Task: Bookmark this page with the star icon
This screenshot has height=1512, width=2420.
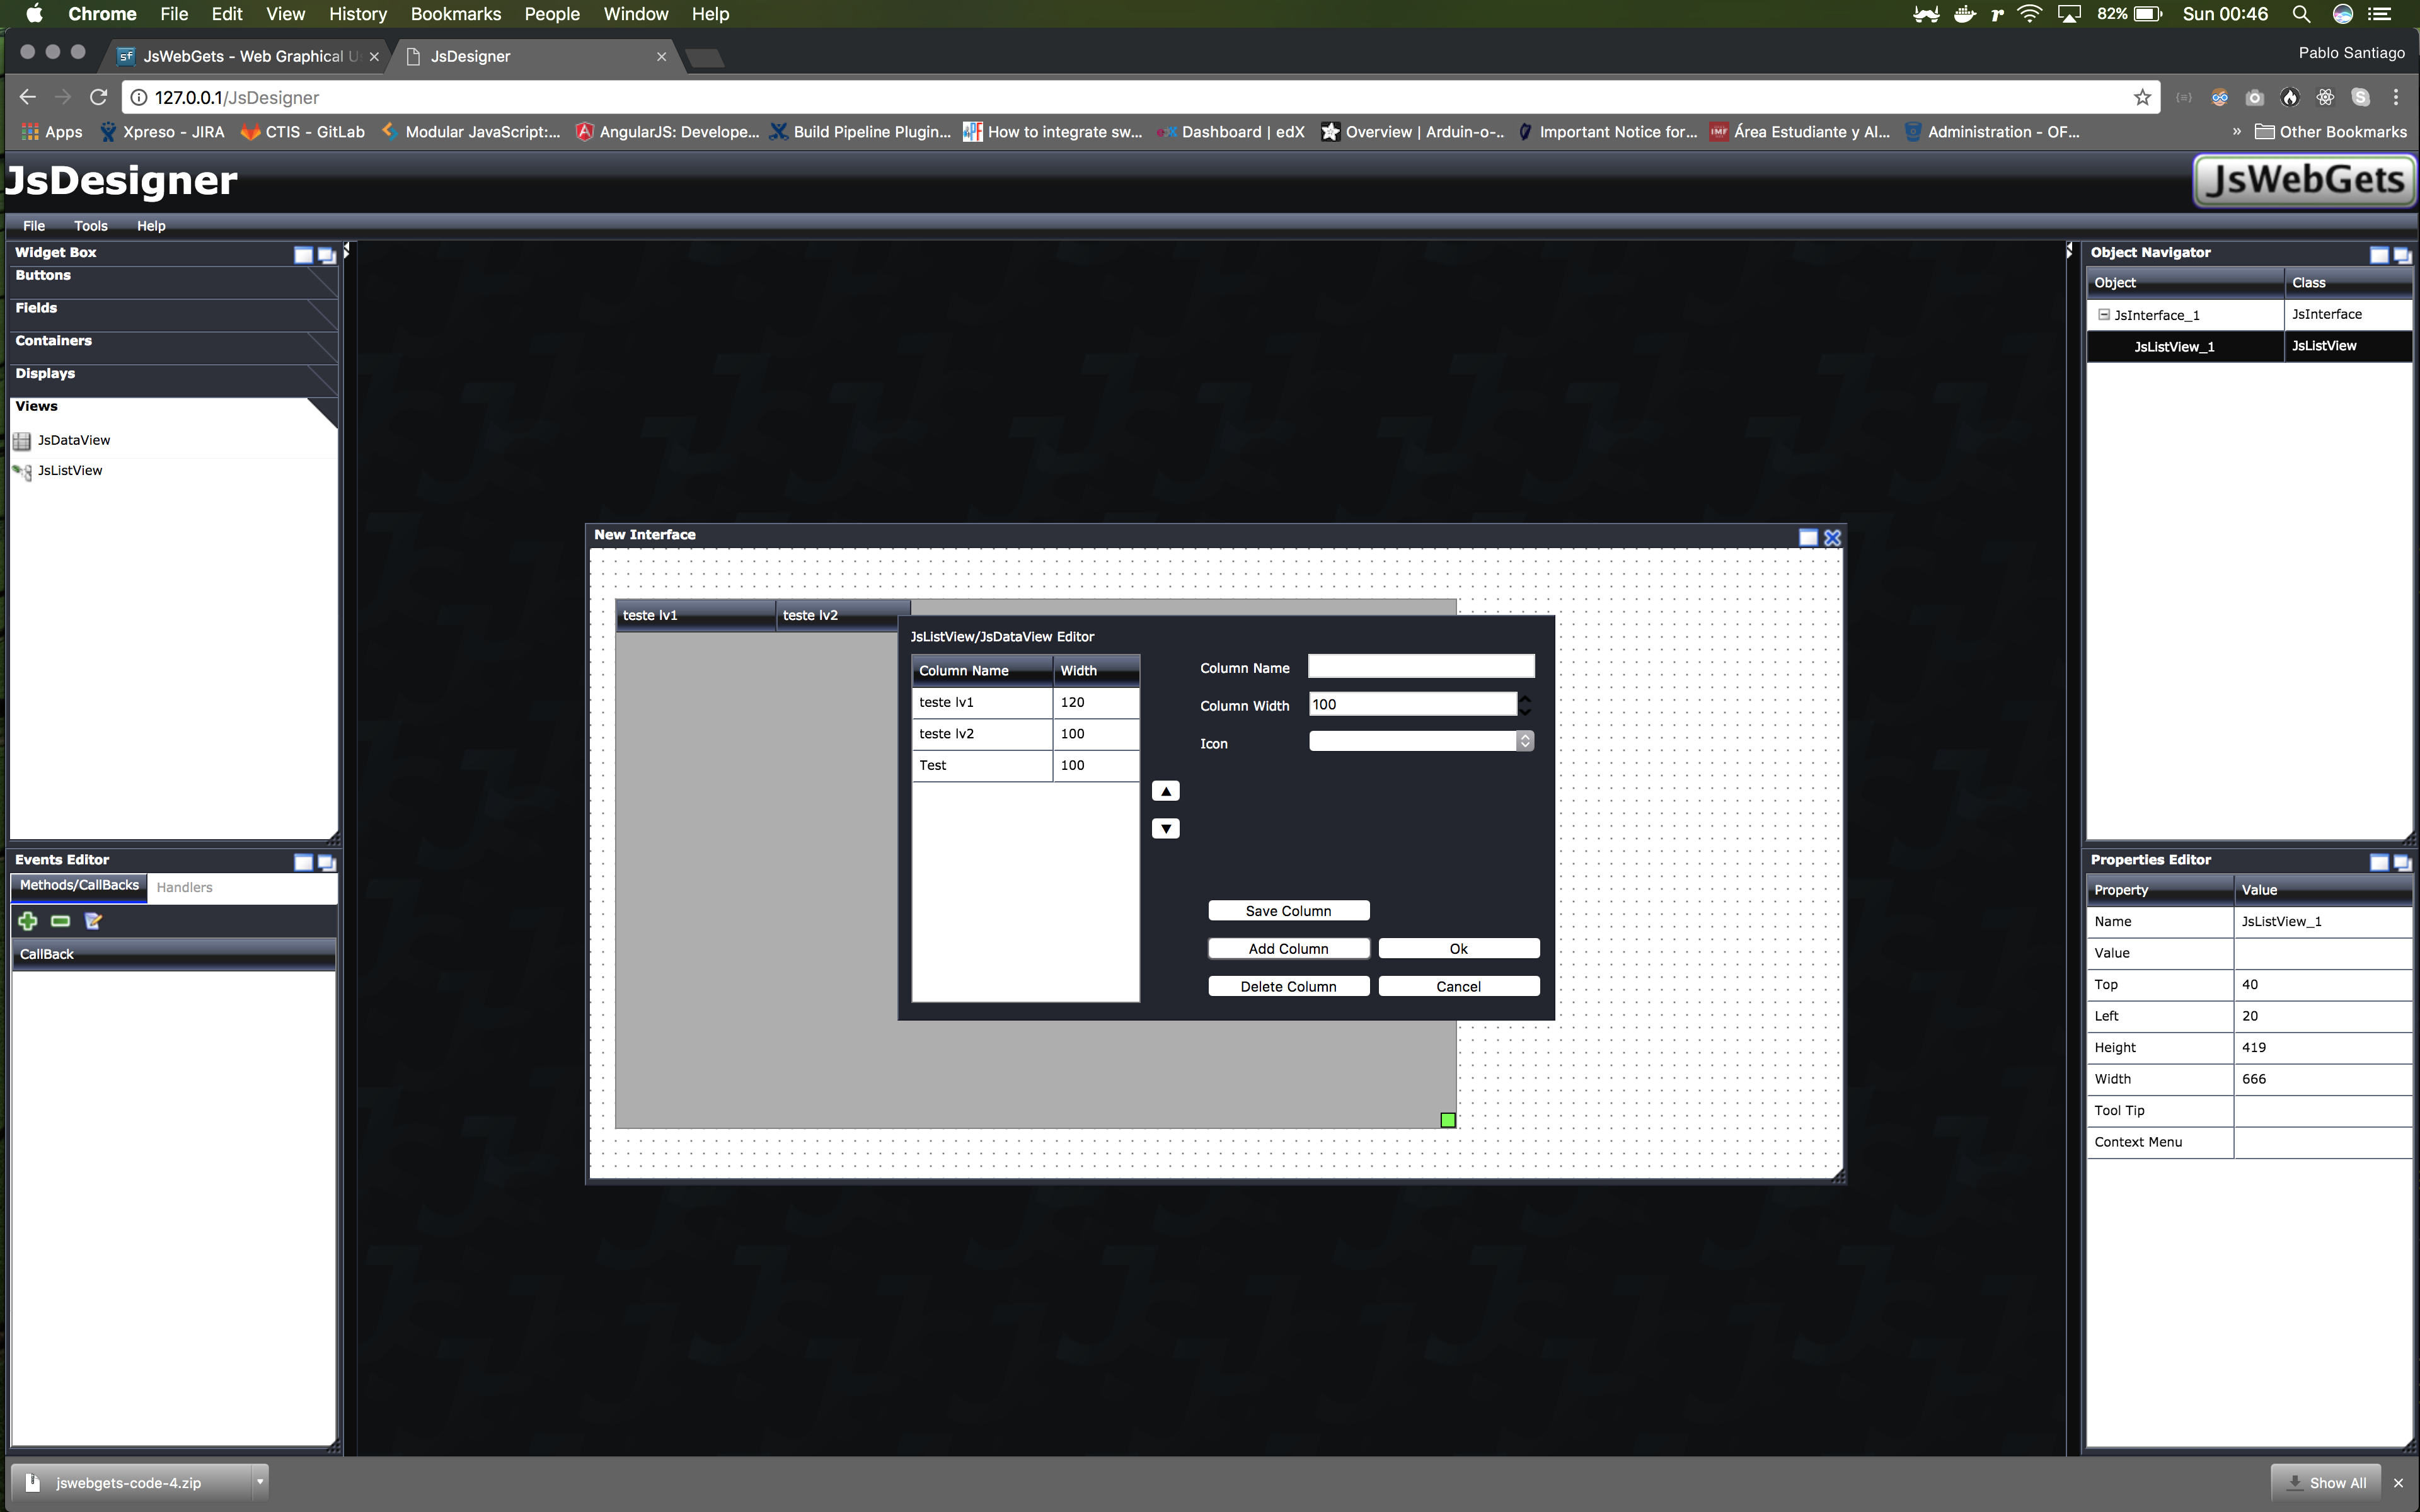Action: tap(2142, 98)
